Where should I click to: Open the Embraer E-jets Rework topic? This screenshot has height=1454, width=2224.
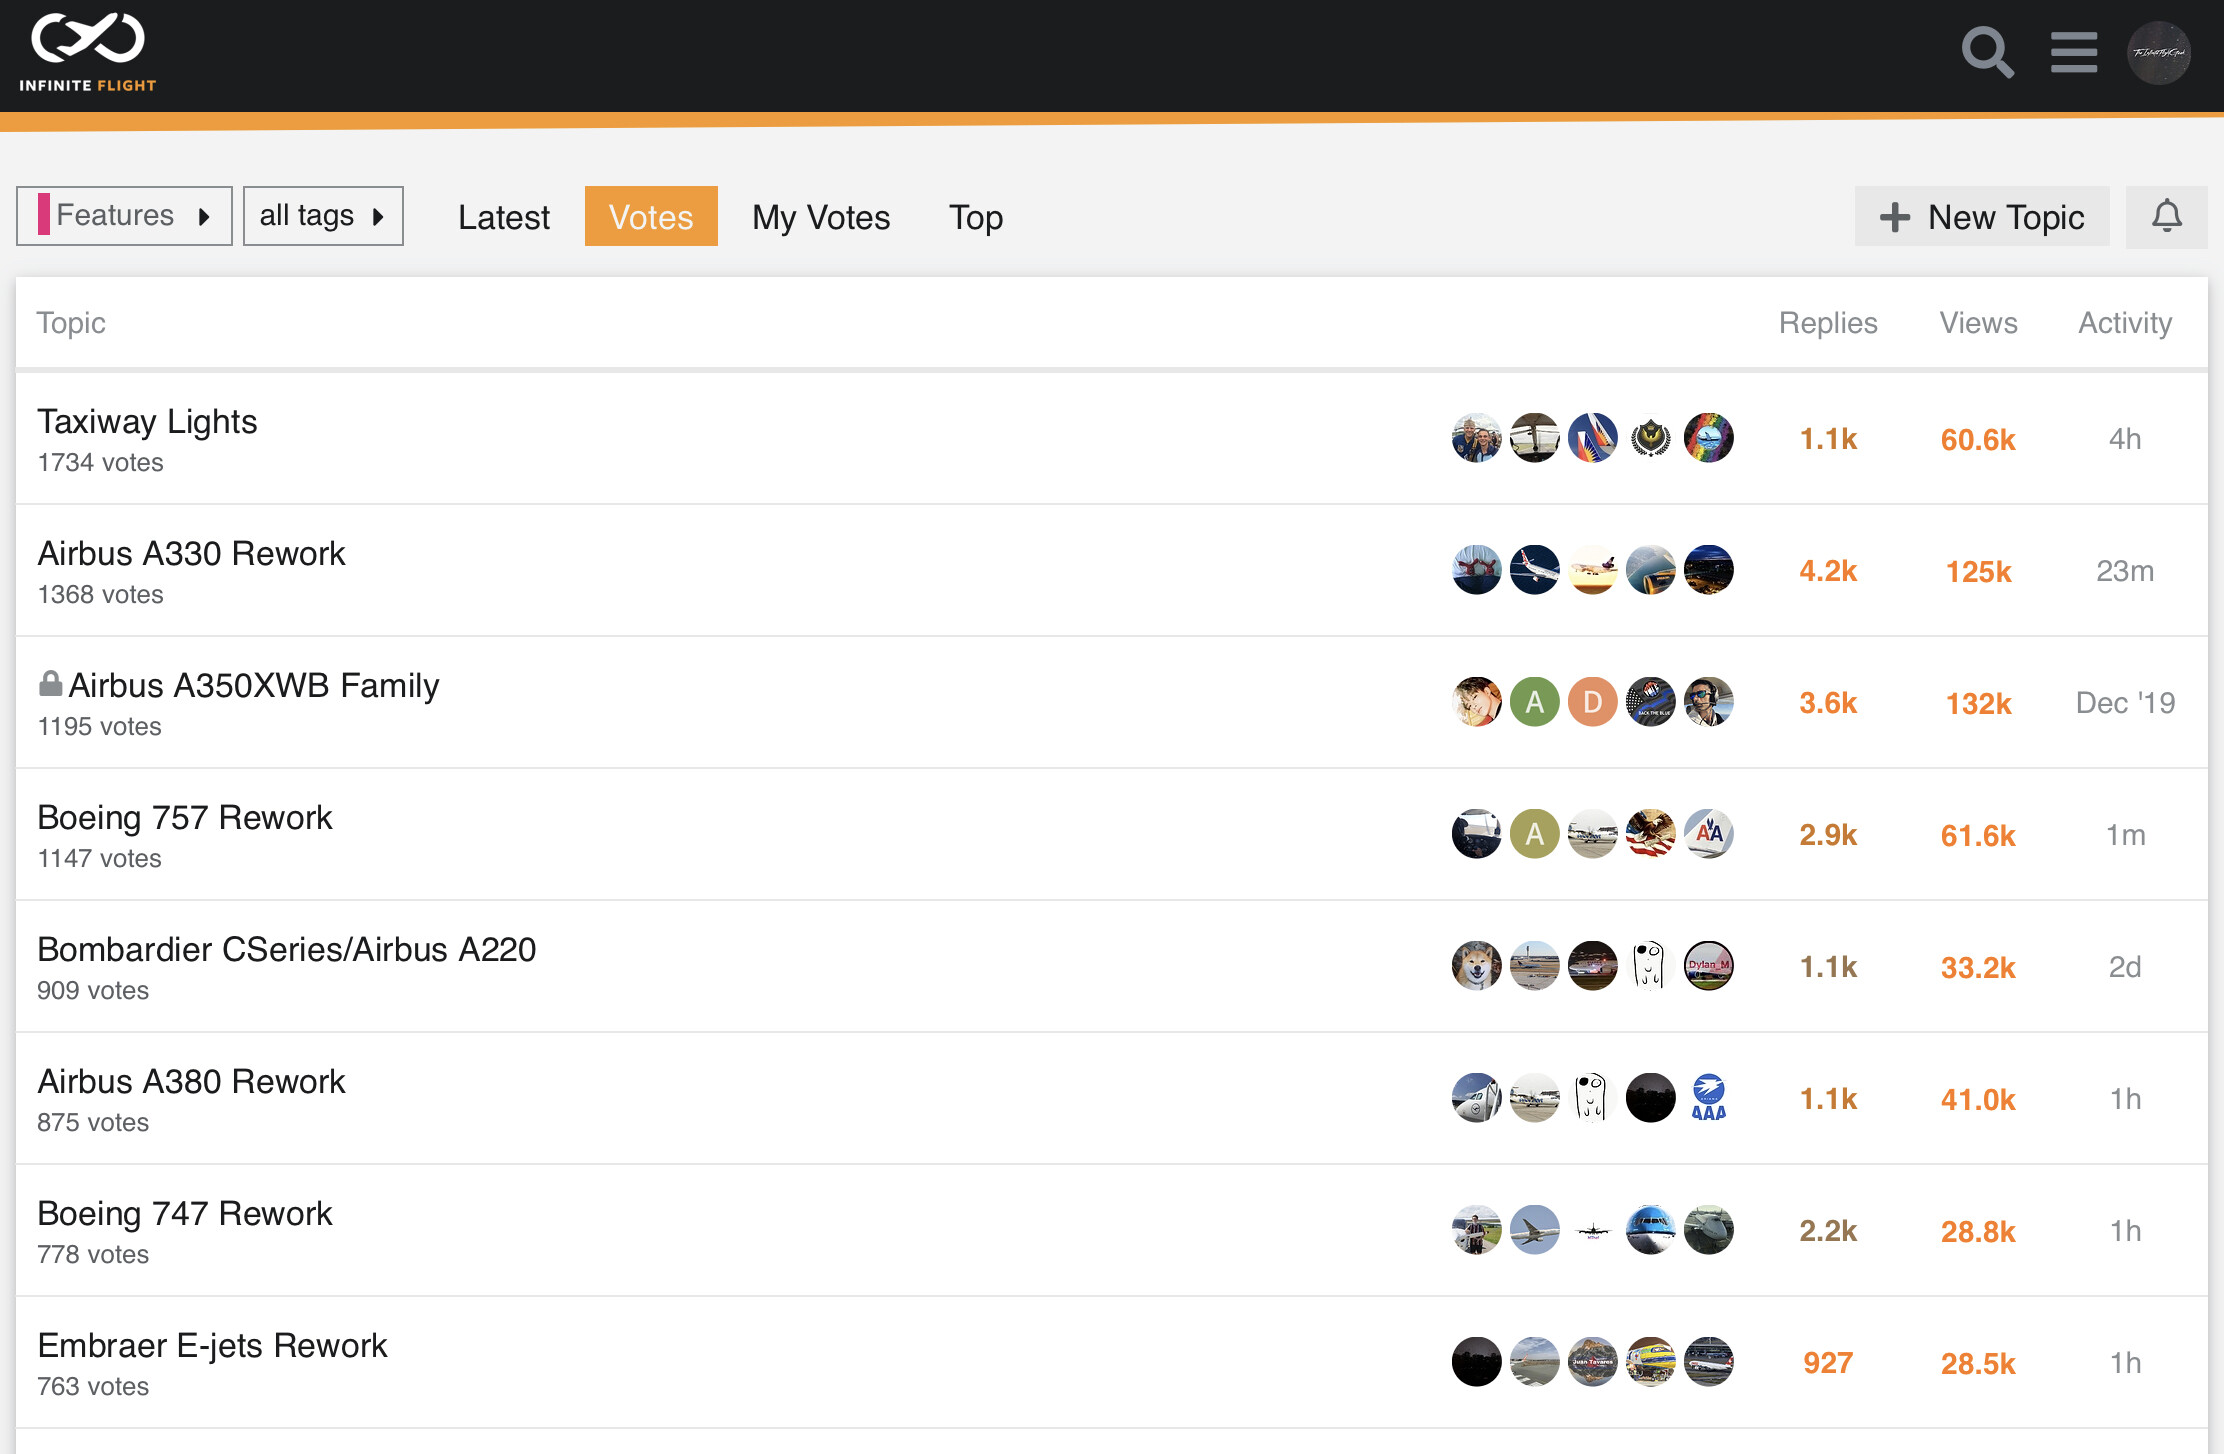click(212, 1346)
